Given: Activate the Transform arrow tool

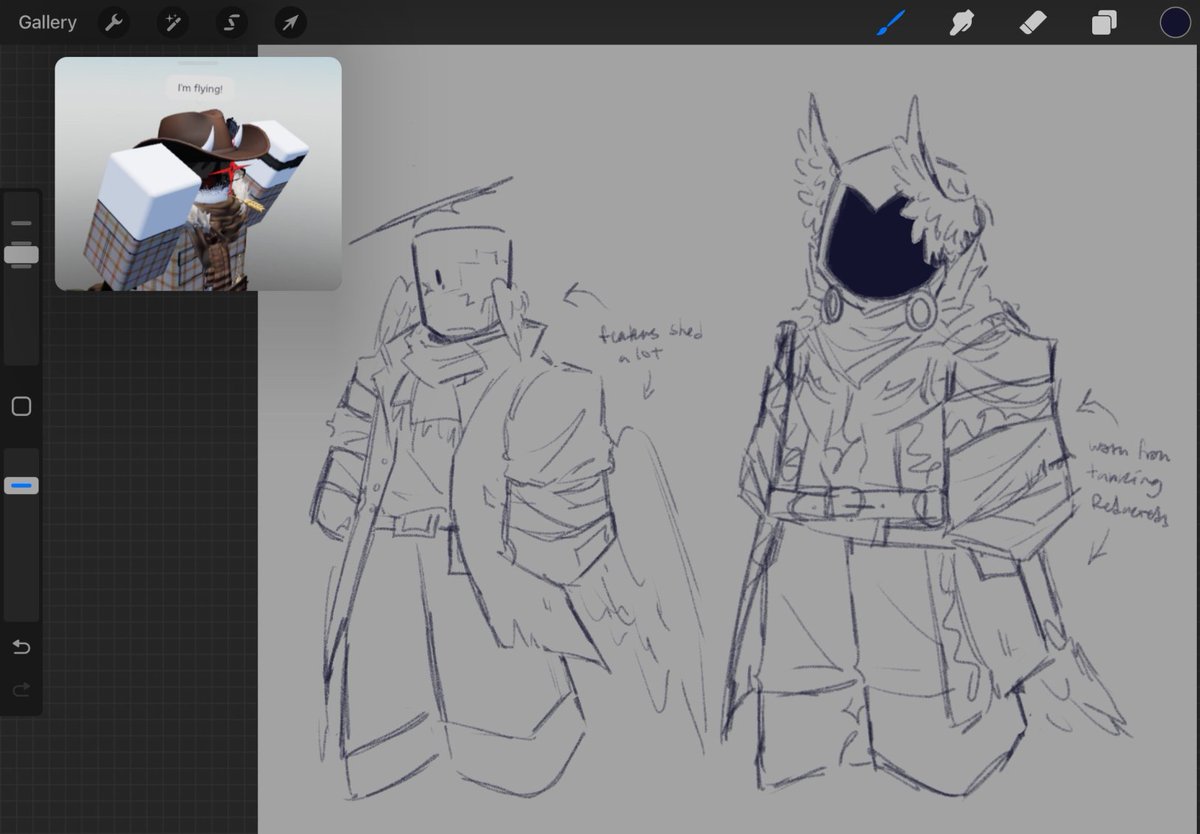Looking at the screenshot, I should pyautogui.click(x=290, y=22).
